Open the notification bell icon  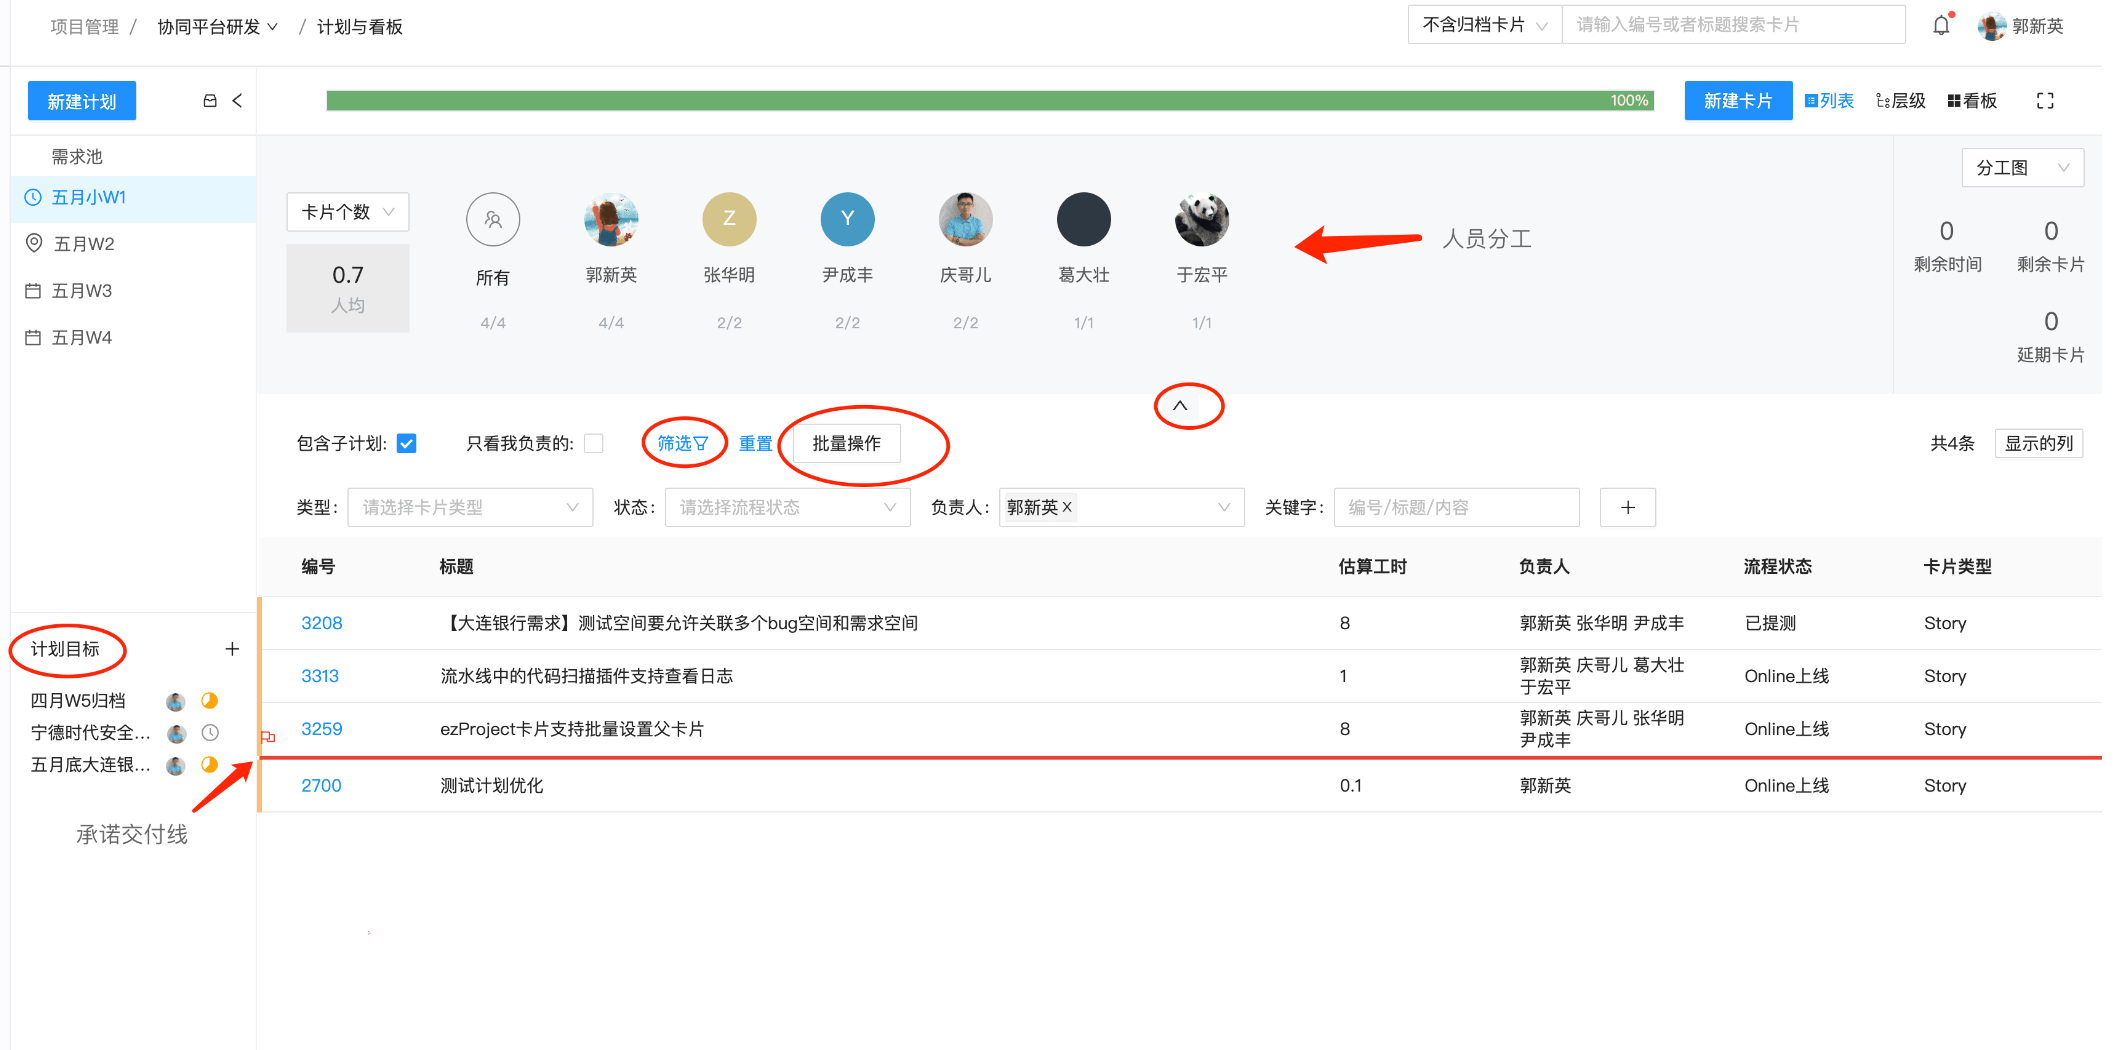tap(1940, 24)
